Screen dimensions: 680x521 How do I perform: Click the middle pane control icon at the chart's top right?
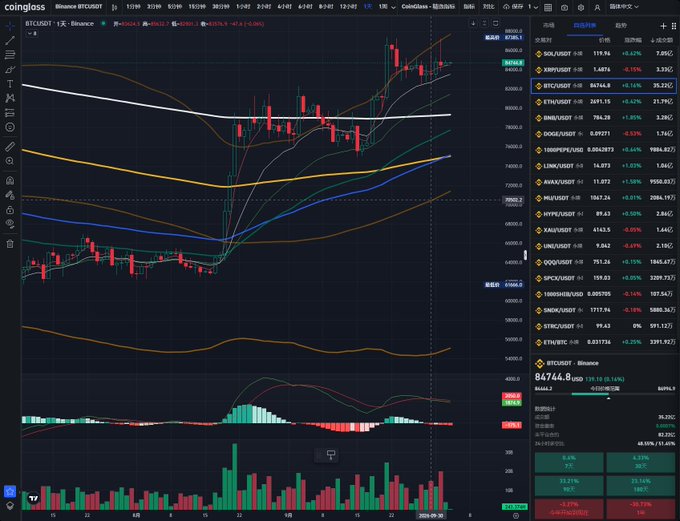click(484, 23)
